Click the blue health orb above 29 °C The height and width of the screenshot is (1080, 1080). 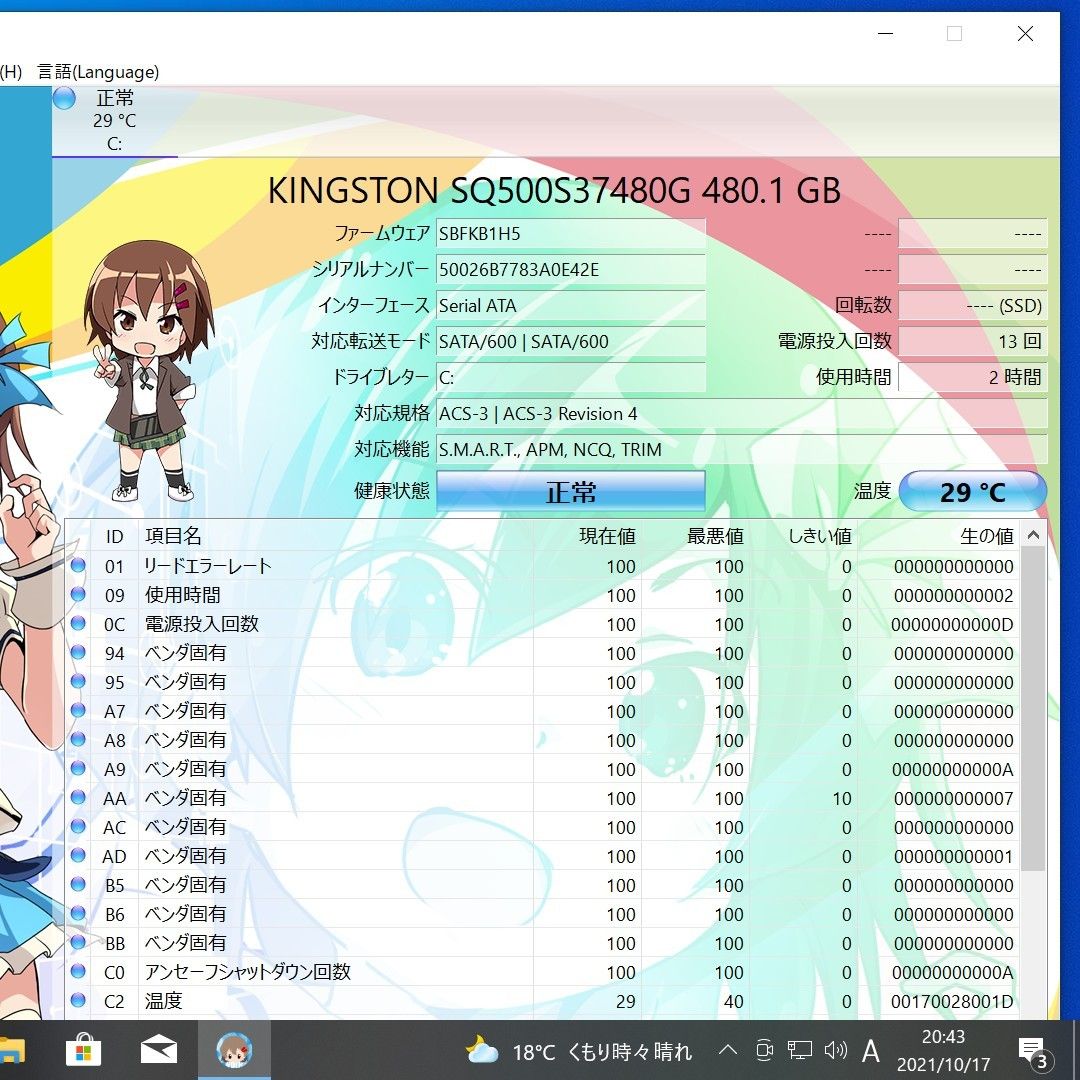point(64,98)
